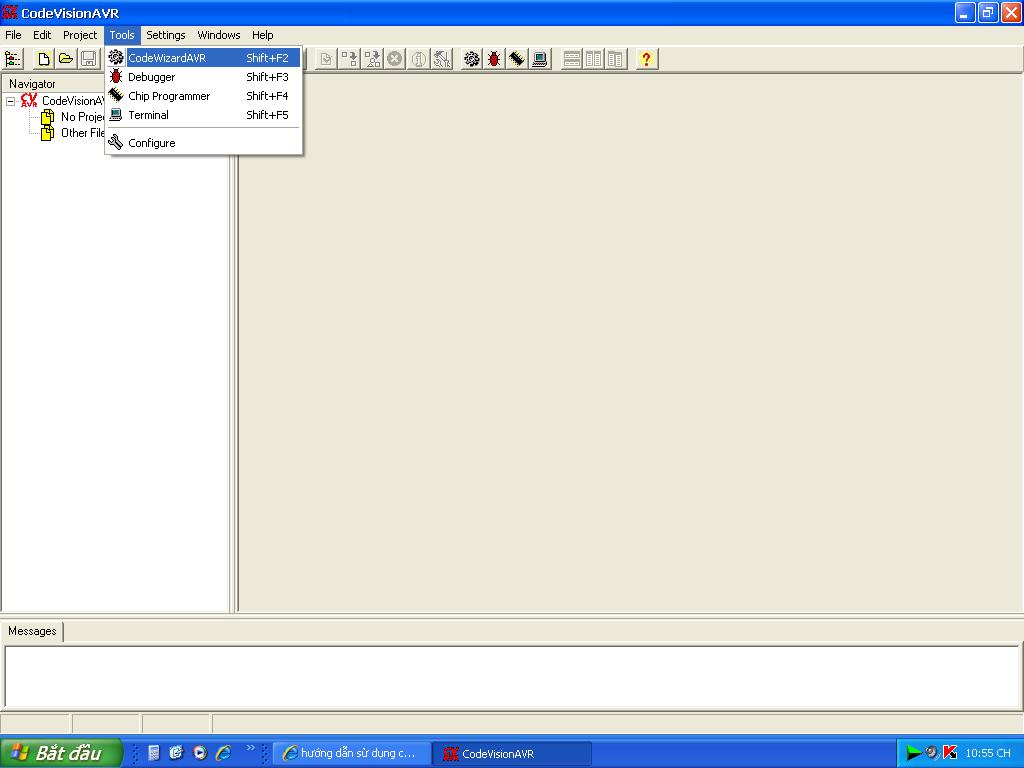
Task: Start the Debugger from the toolbar bug icon
Action: 494,59
